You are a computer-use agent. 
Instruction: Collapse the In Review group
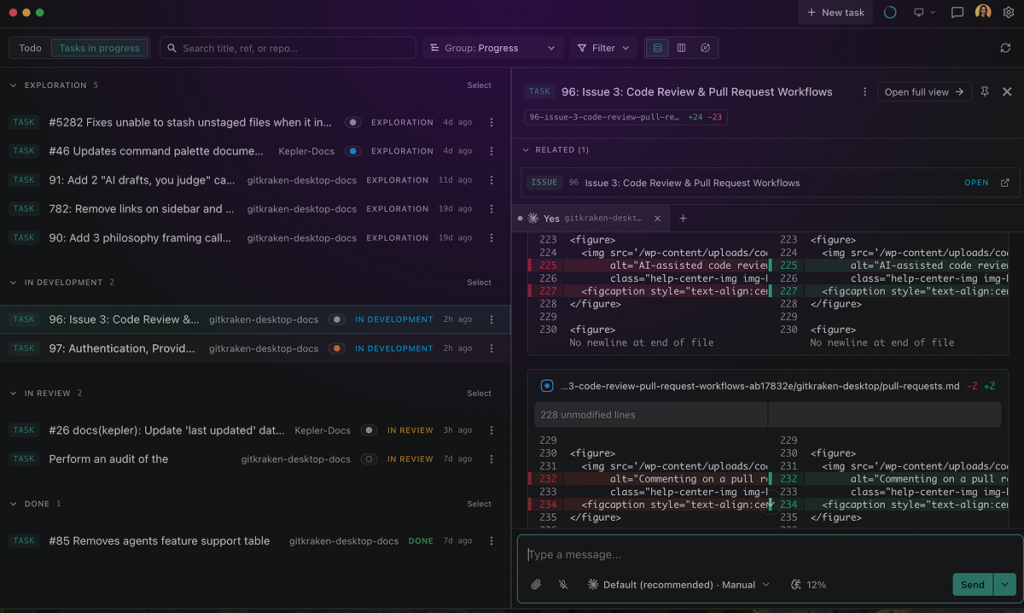click(13, 394)
